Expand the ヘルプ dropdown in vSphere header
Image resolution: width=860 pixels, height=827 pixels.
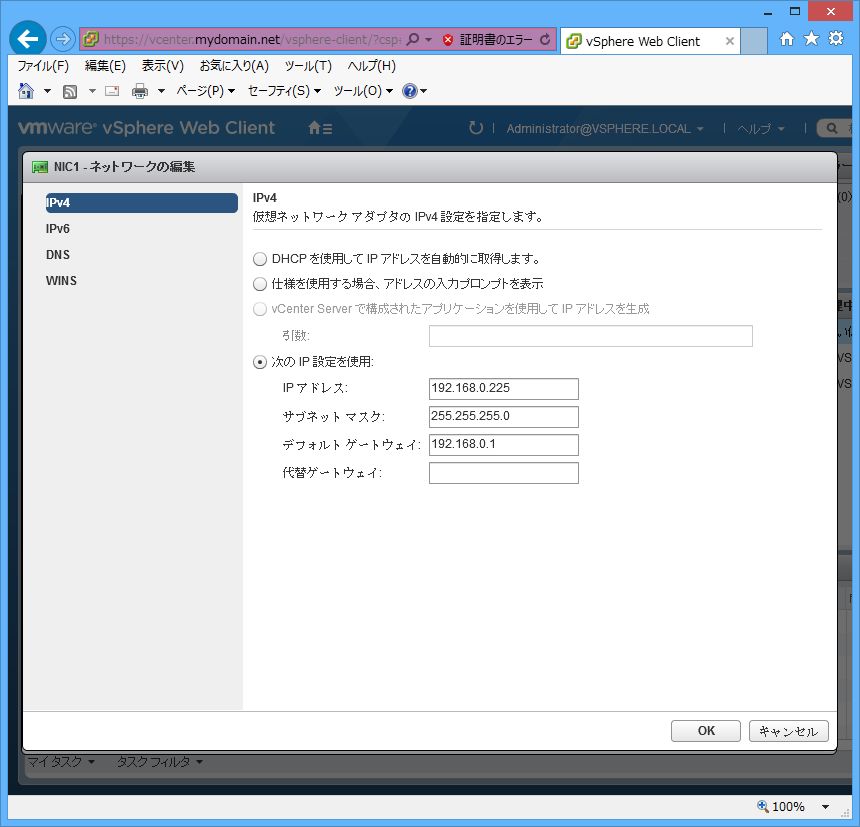760,129
